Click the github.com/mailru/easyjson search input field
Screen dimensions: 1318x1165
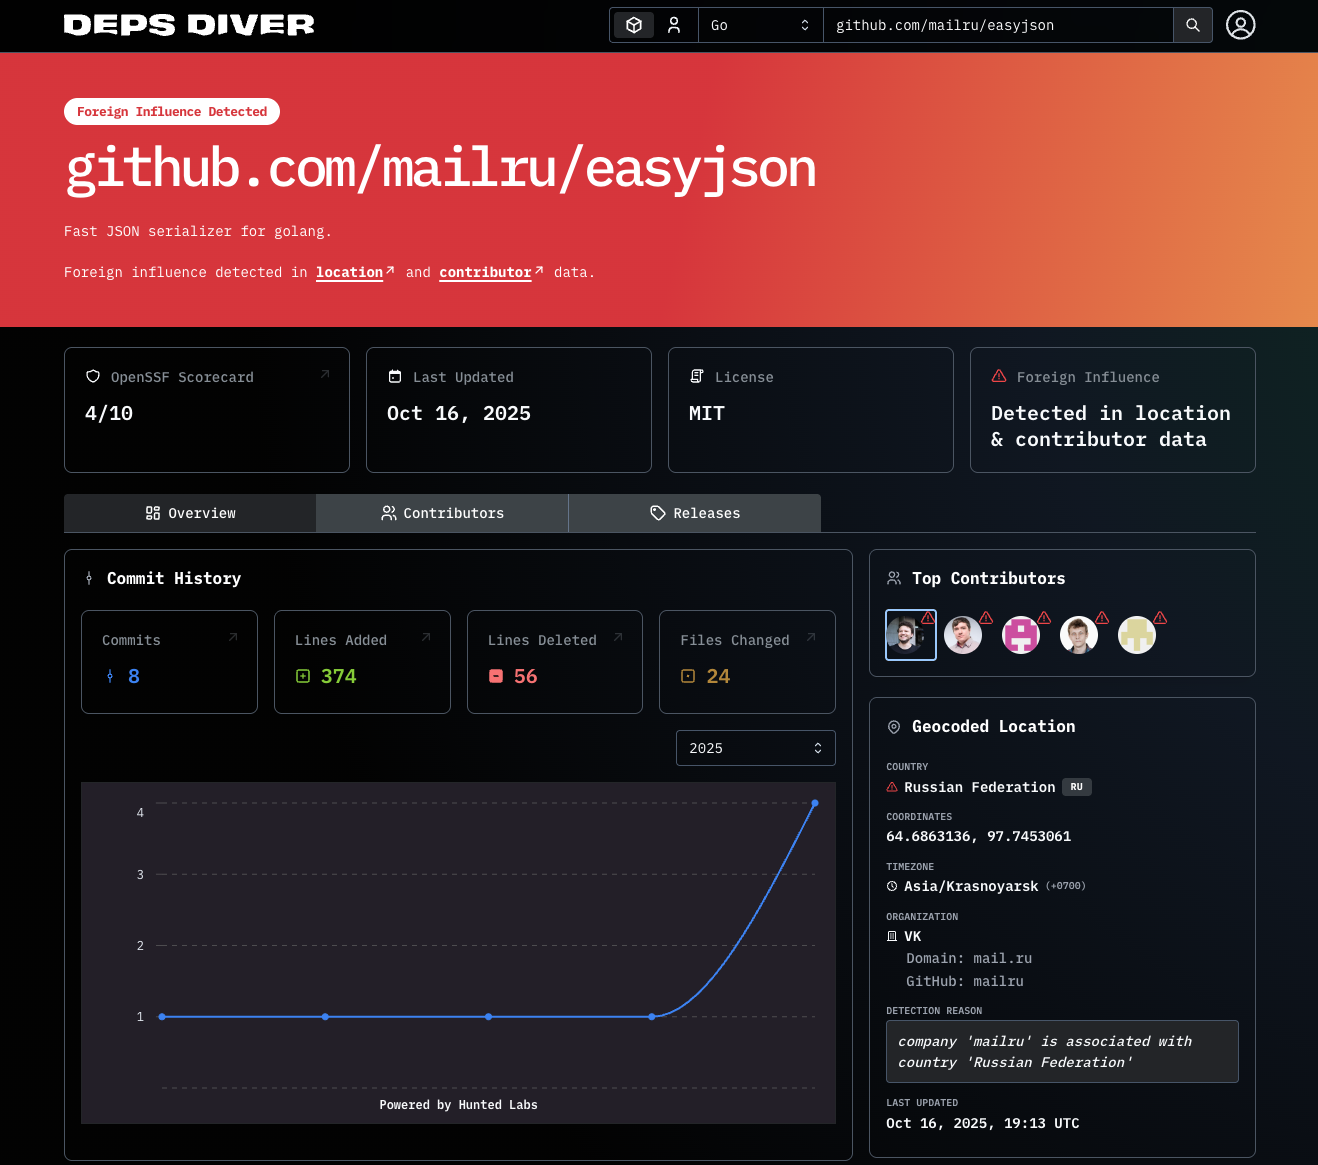998,25
